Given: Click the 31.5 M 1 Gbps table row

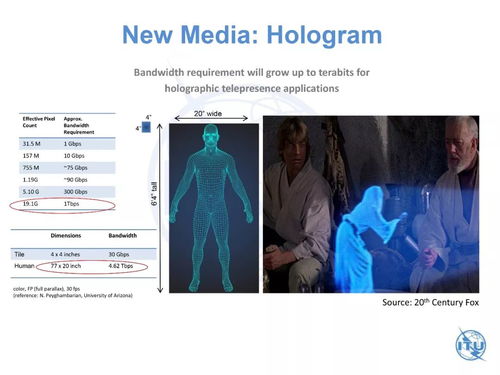Looking at the screenshot, I should tap(67, 144).
